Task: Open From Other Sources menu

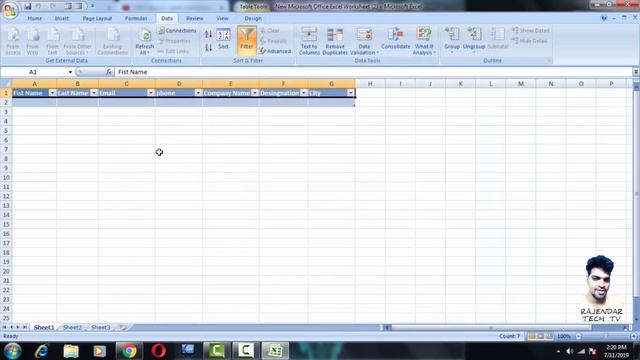Action: [78, 42]
